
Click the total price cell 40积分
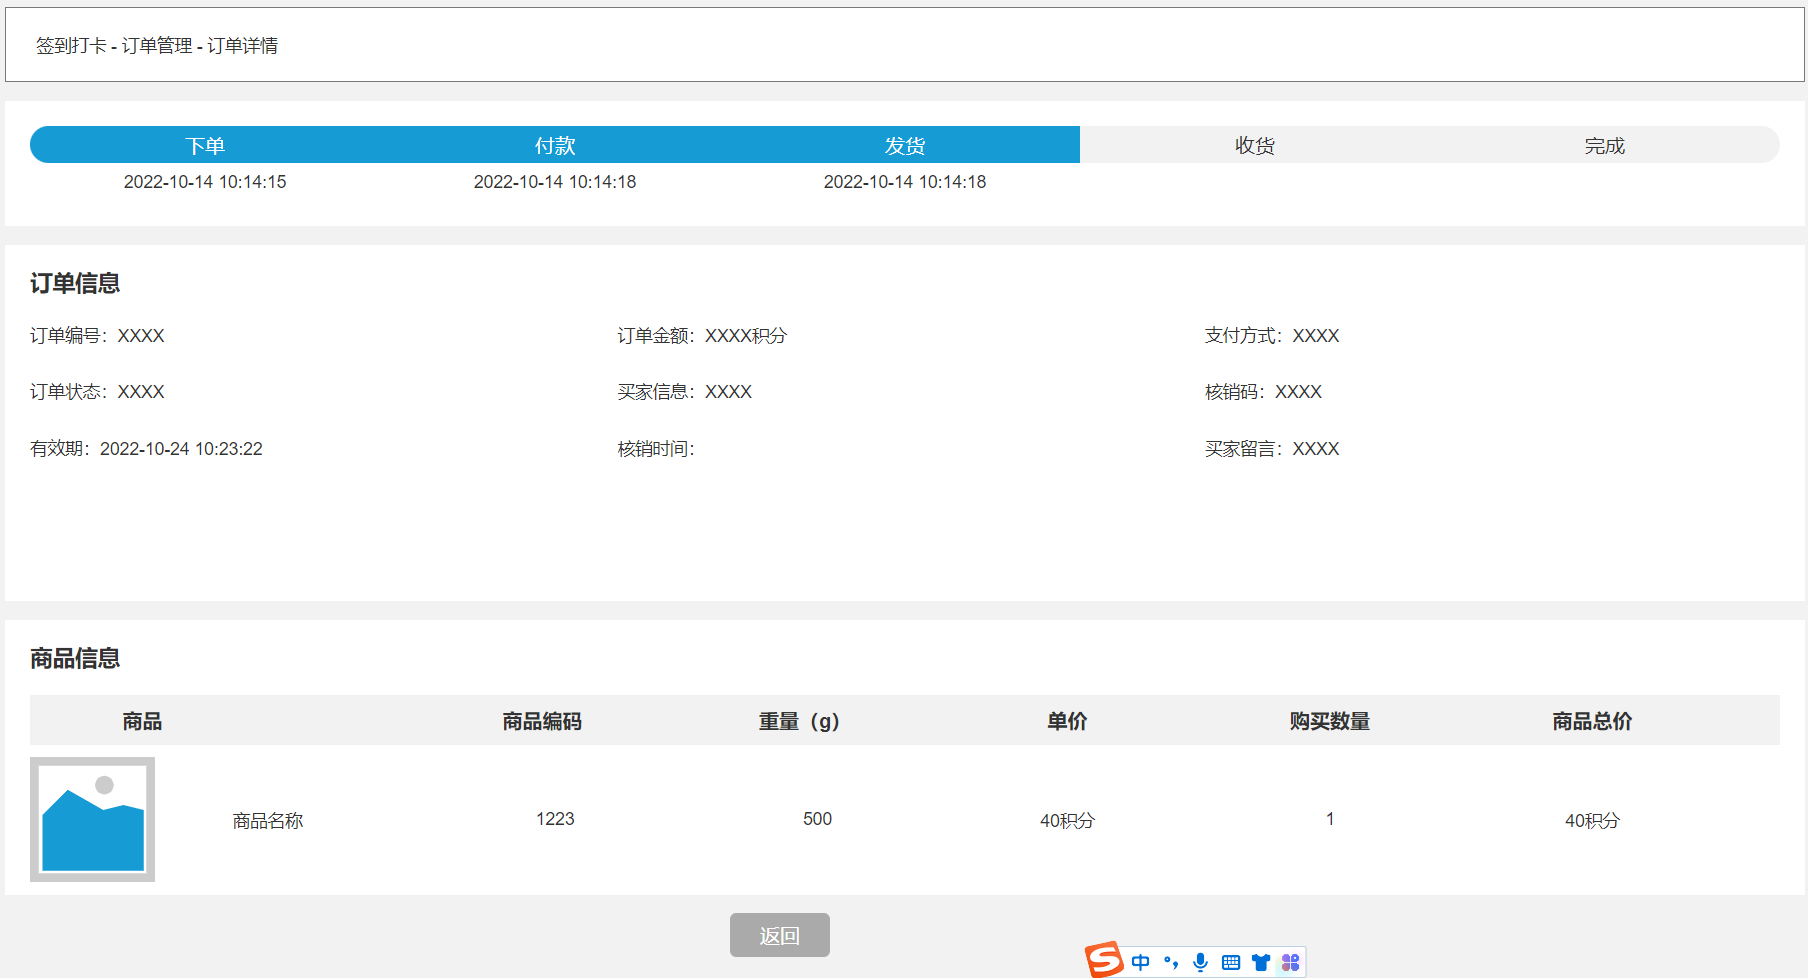pyautogui.click(x=1592, y=821)
